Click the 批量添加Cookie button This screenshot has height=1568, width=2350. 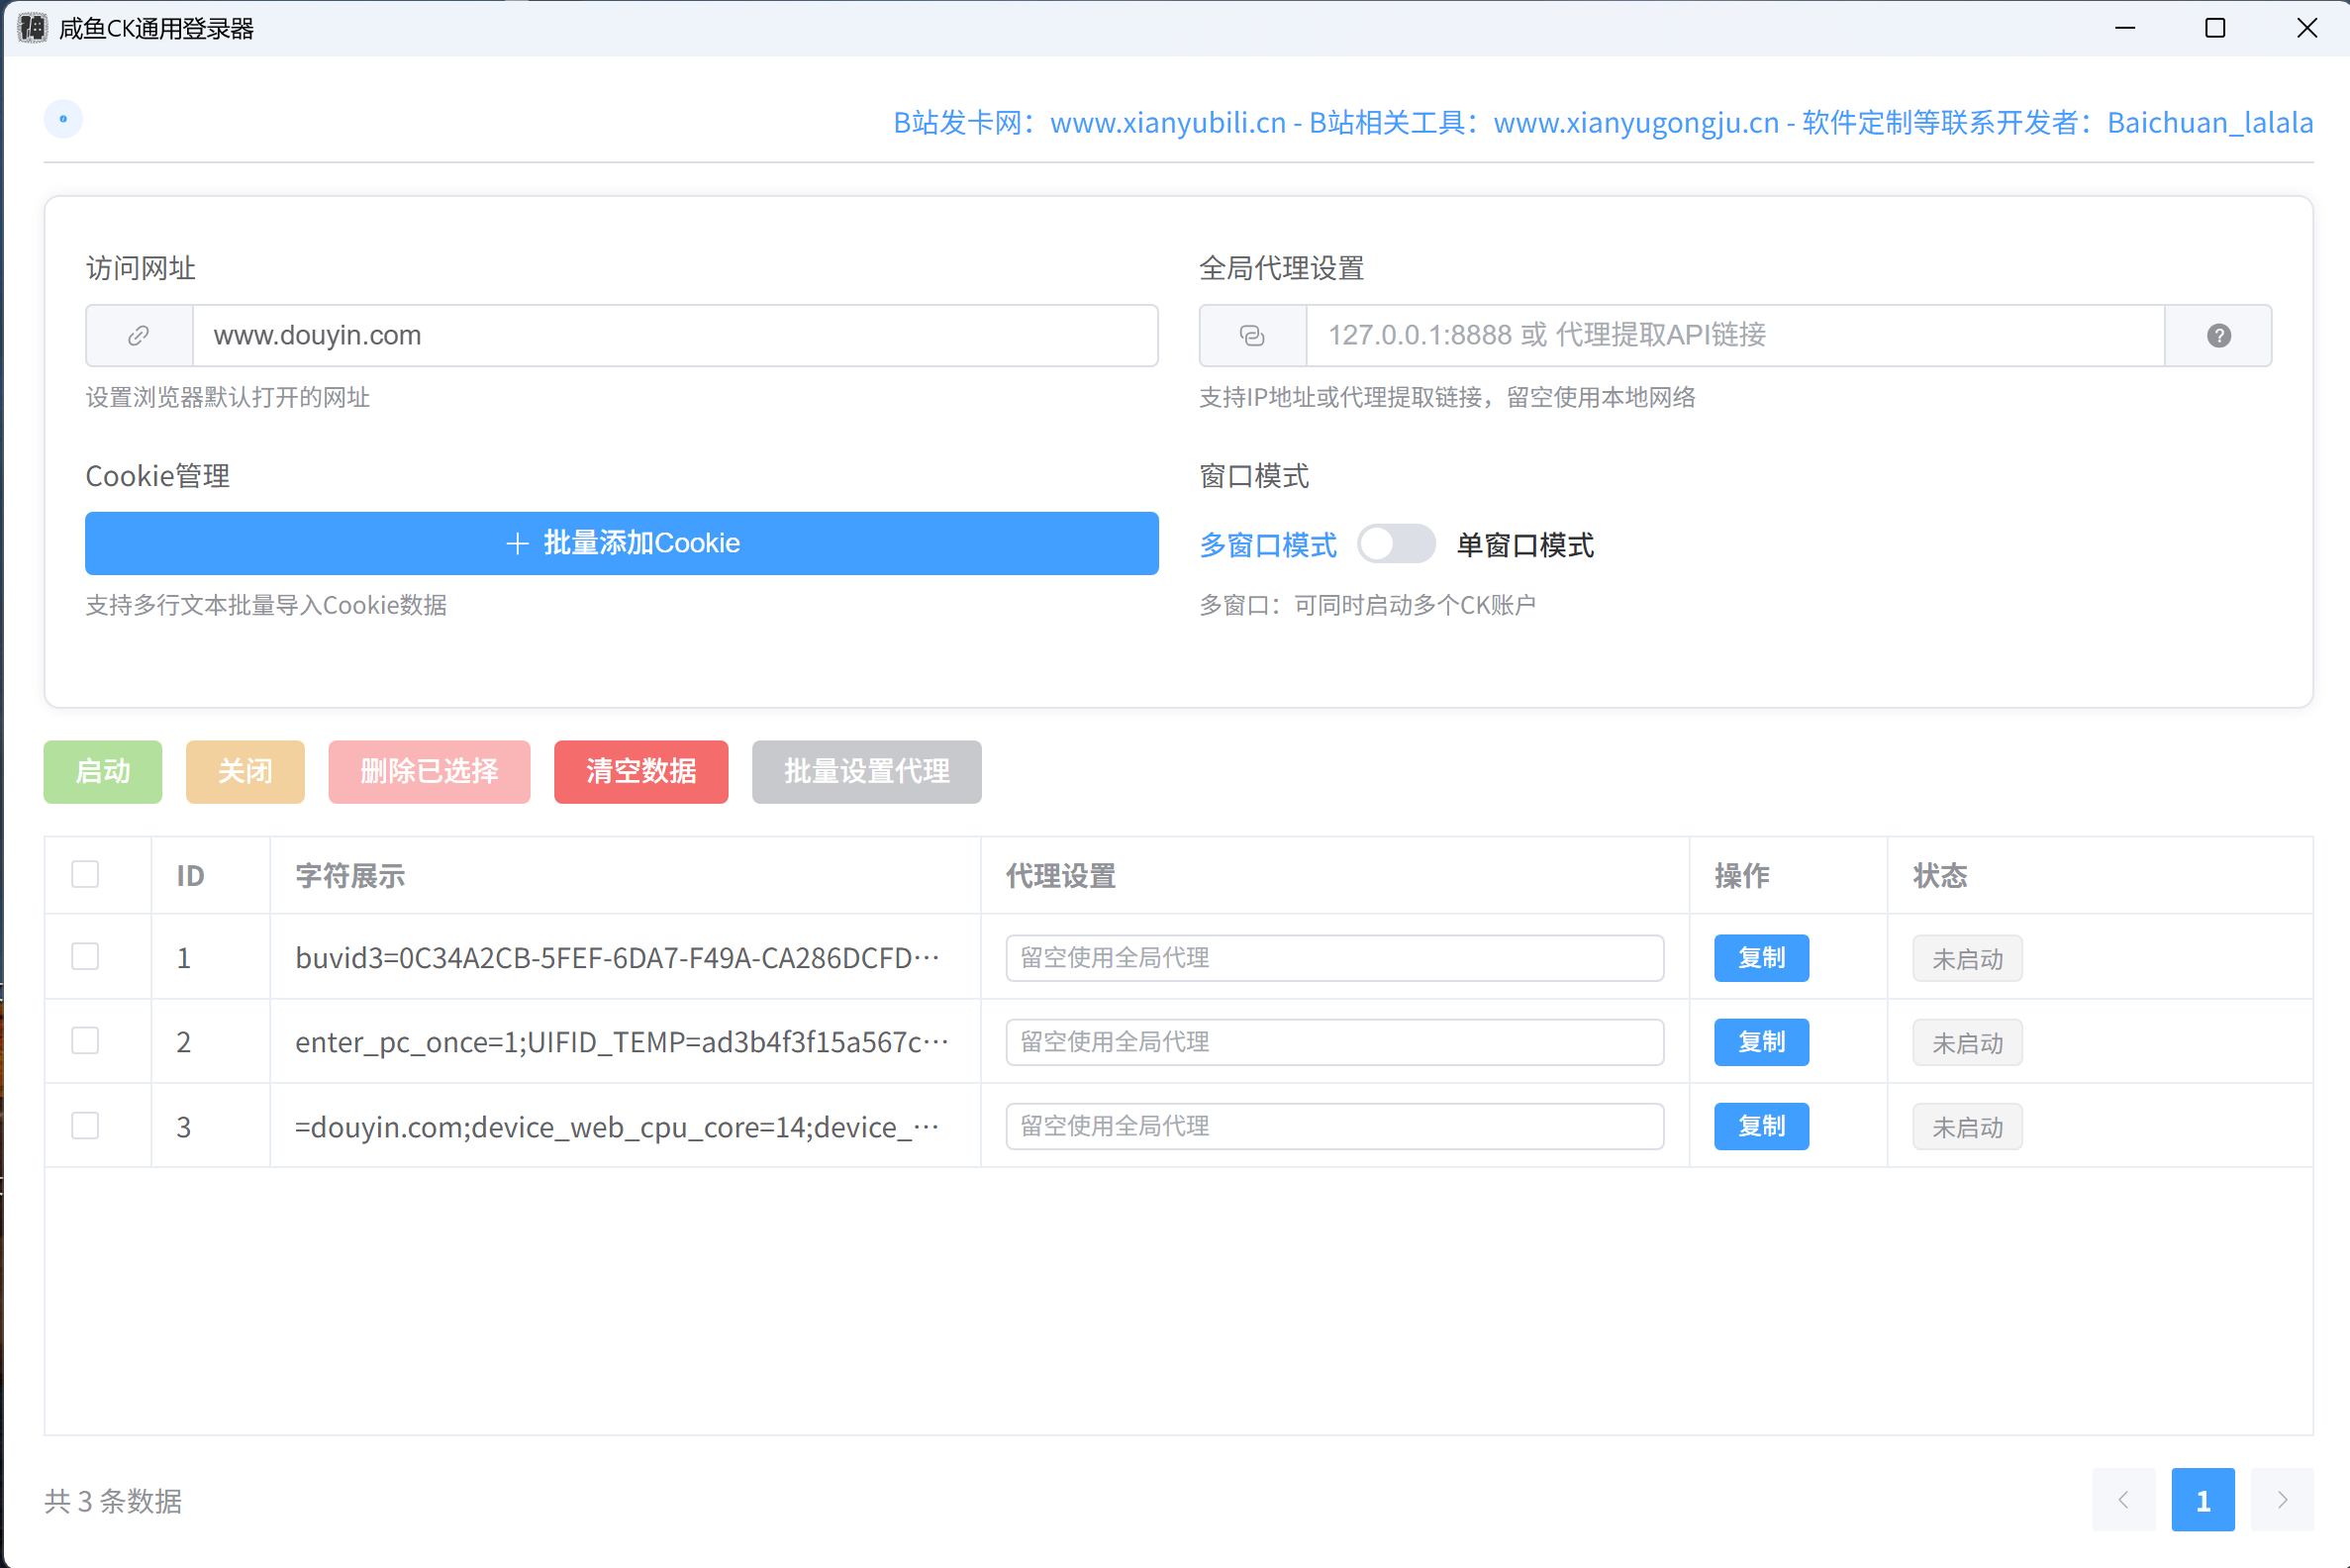click(x=621, y=544)
